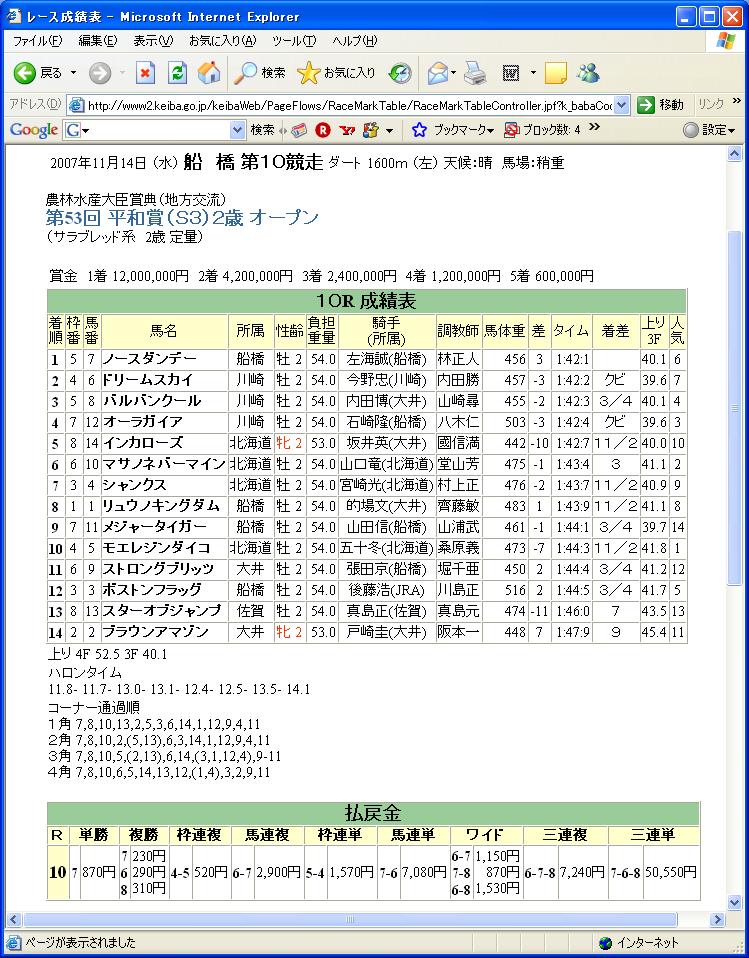Click jockey cell 後藤浩(JRA)
Image resolution: width=749 pixels, height=958 pixels.
(x=387, y=590)
